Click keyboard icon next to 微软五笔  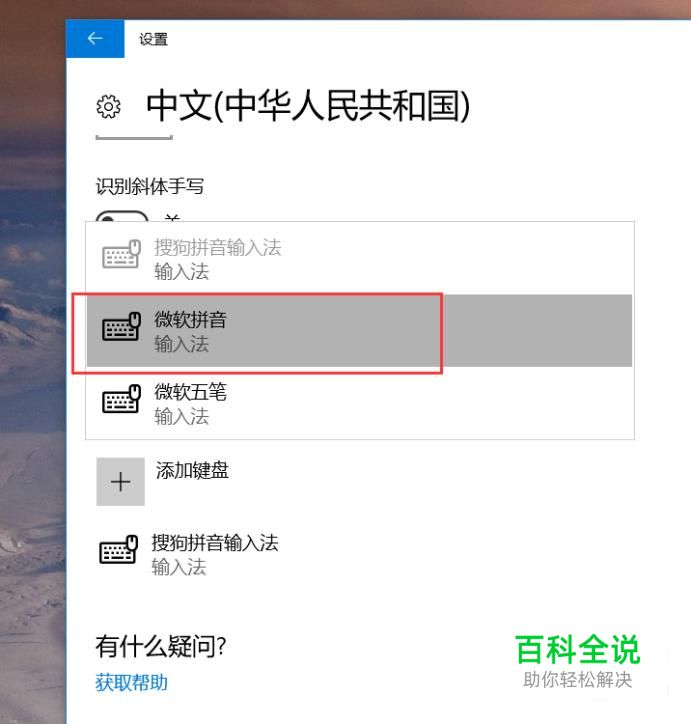[121, 399]
